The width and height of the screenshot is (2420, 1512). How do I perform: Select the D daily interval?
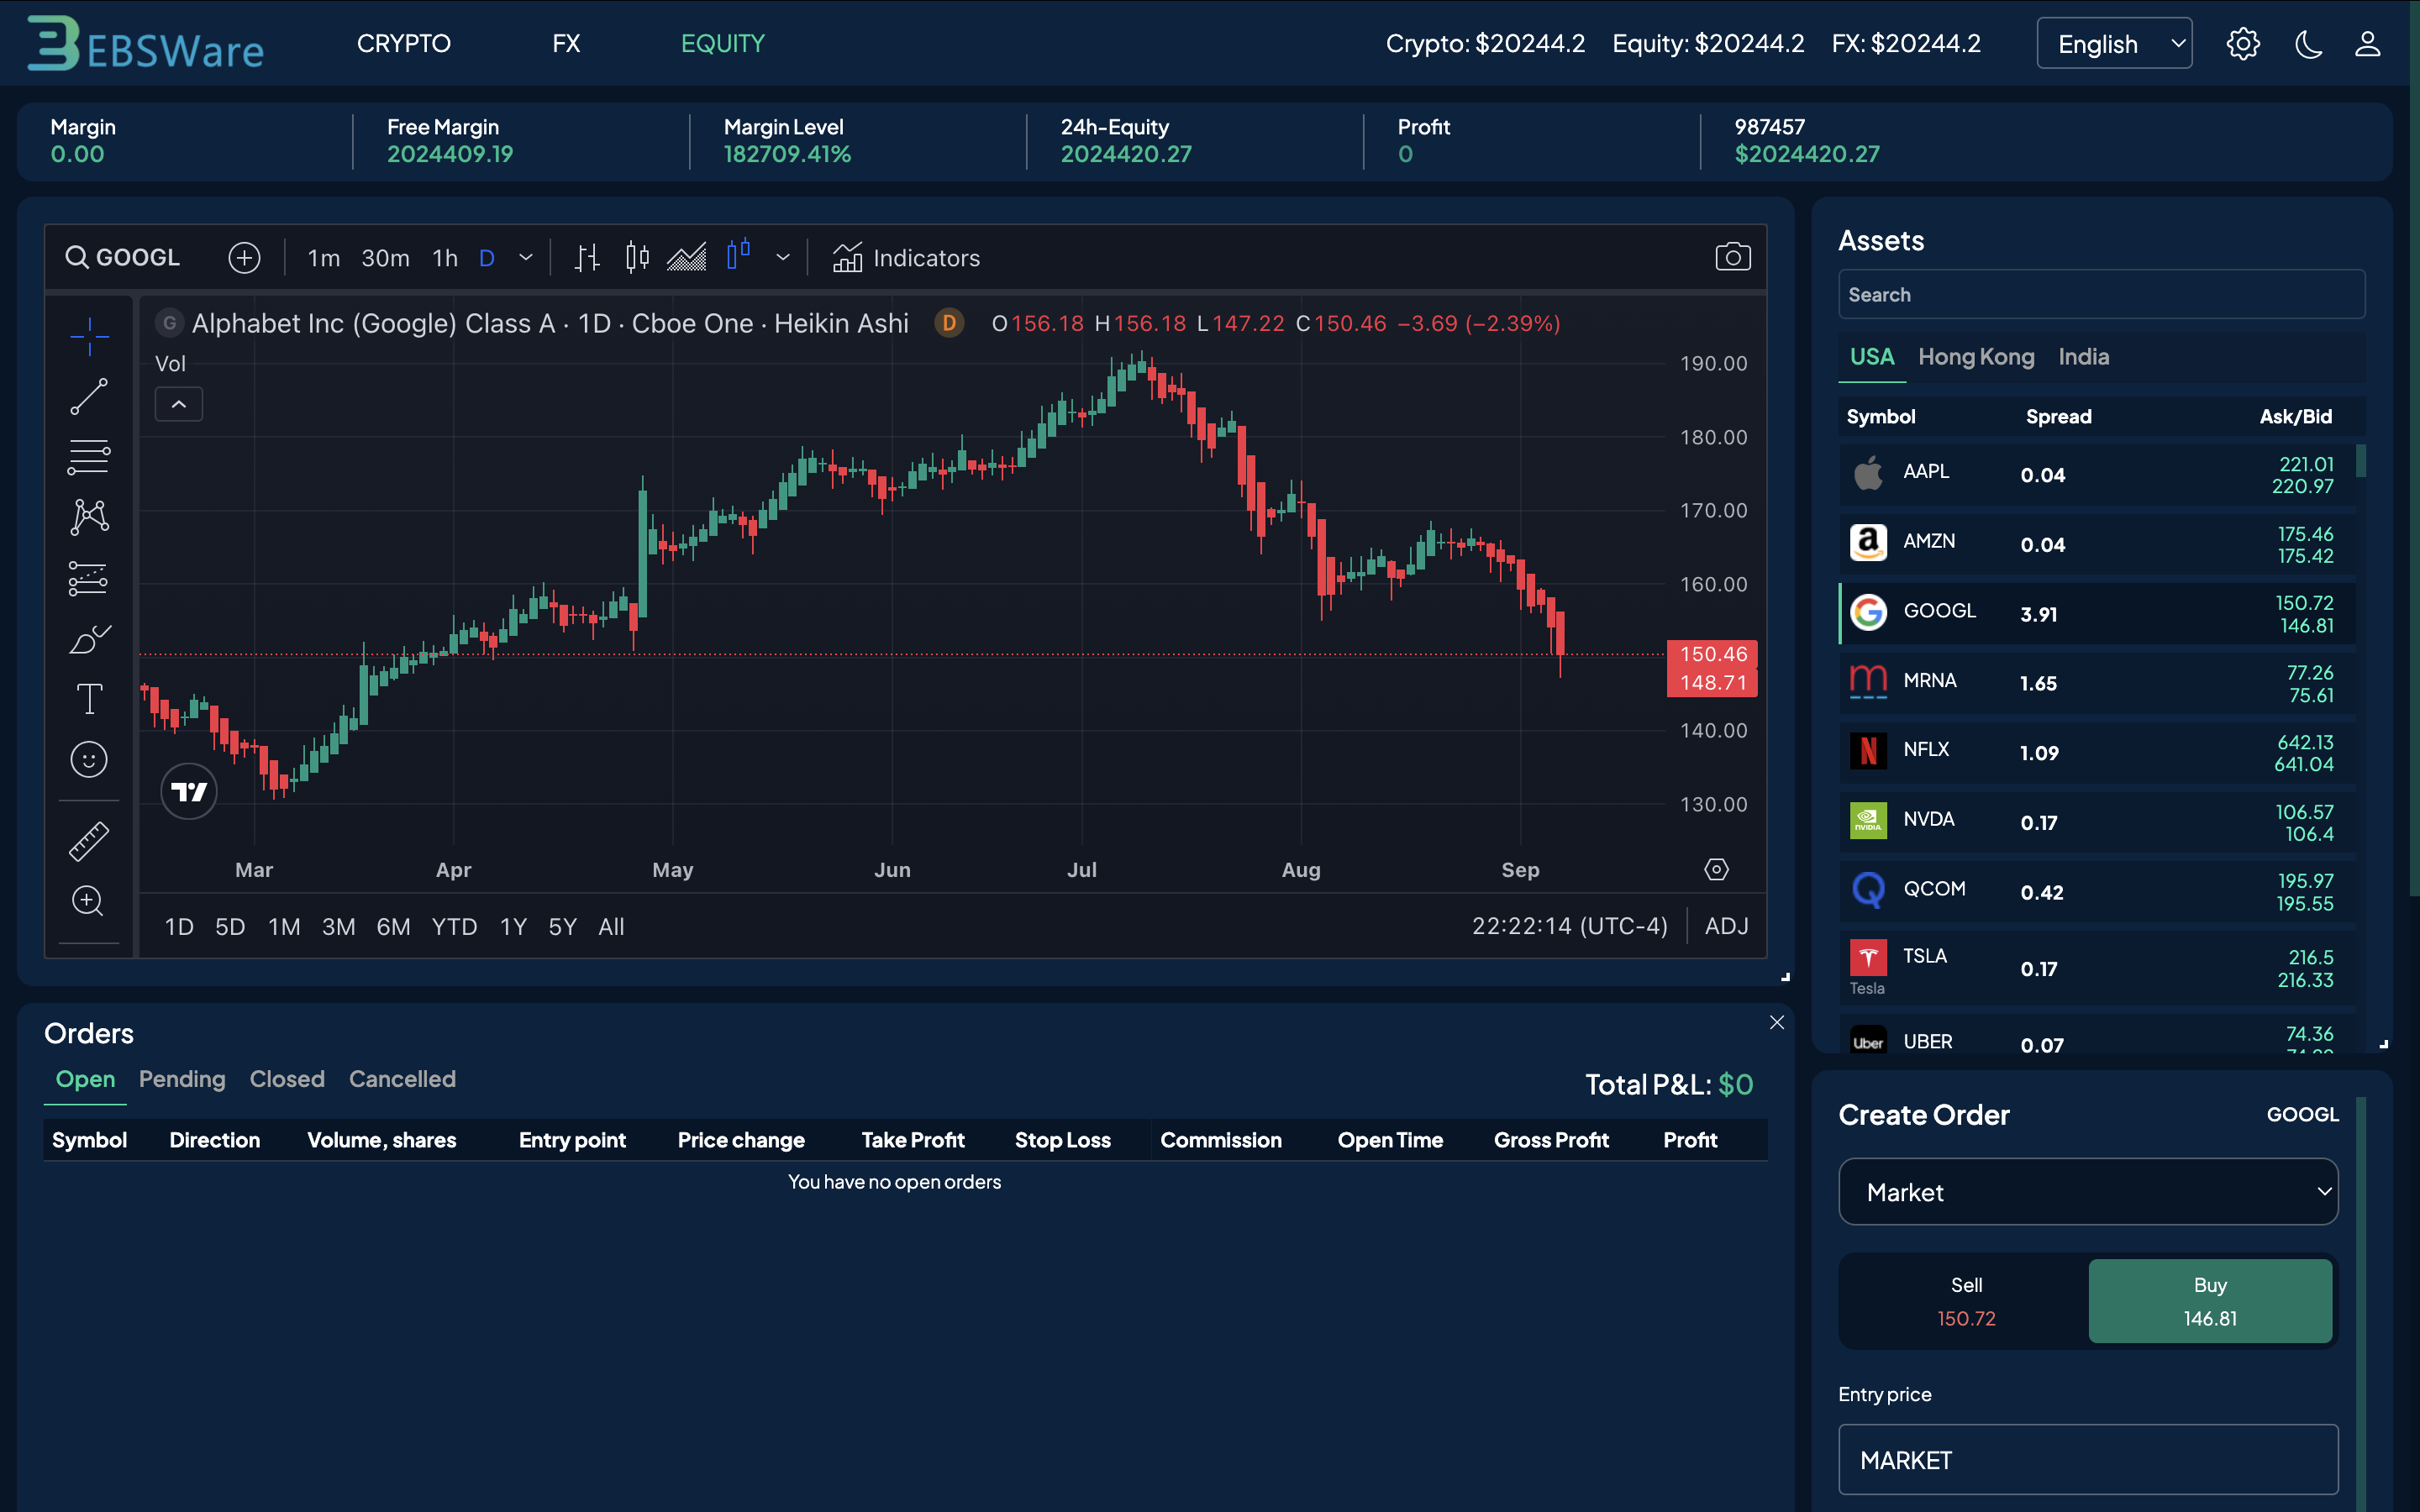487,258
